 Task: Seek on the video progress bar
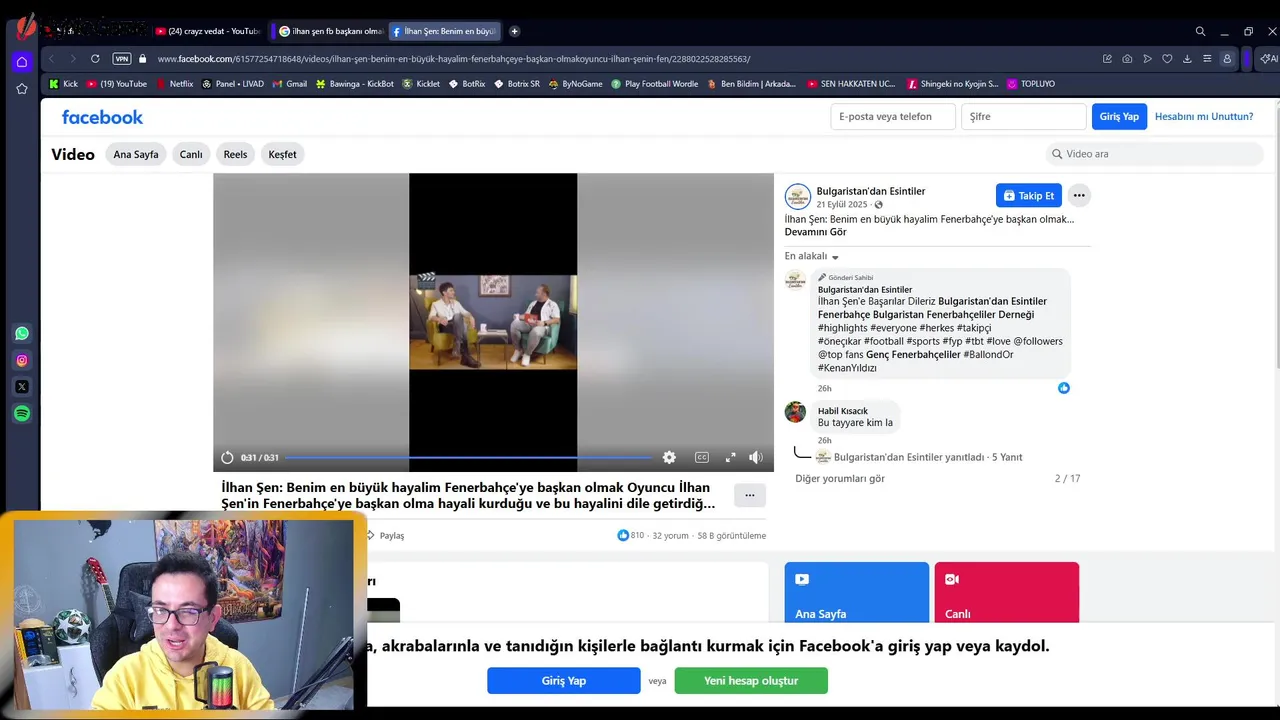click(468, 457)
